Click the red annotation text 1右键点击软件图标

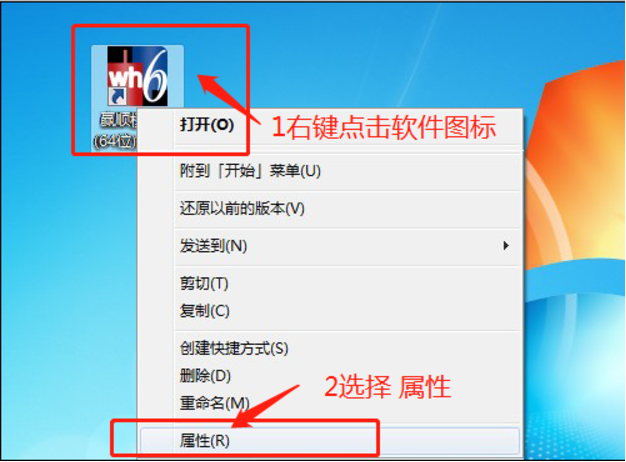tap(384, 128)
